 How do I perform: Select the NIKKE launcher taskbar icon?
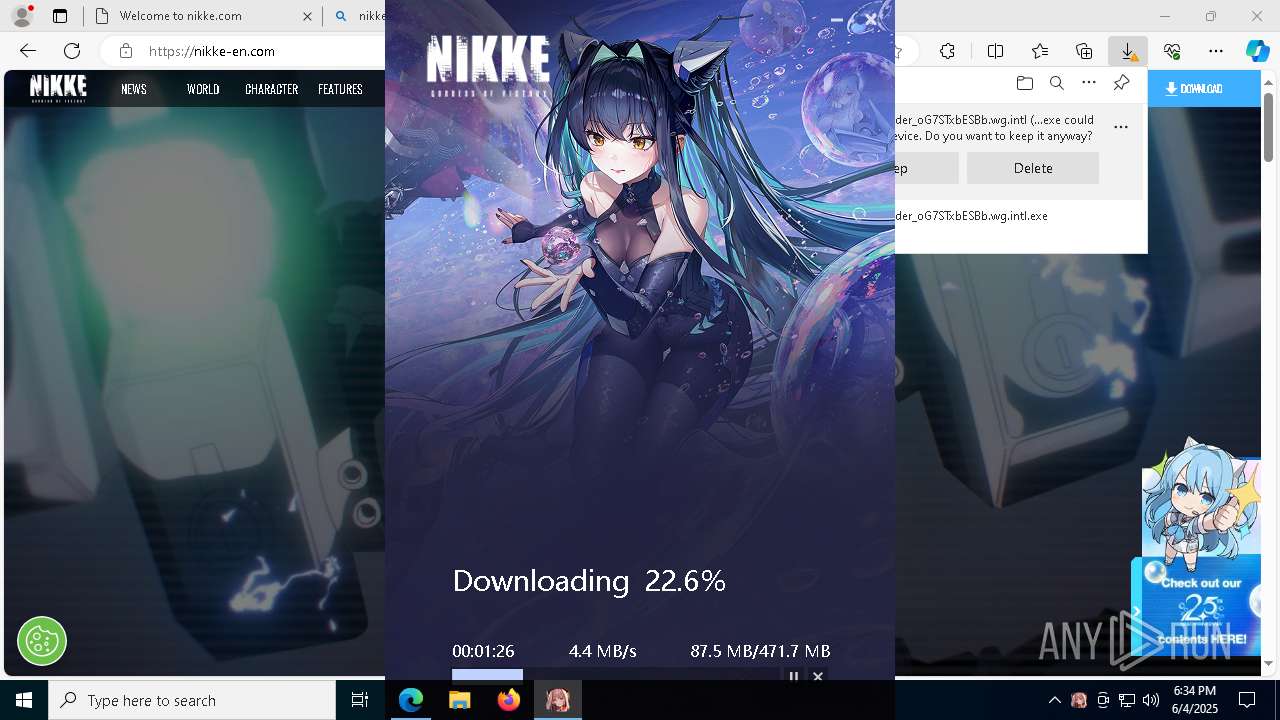click(x=558, y=700)
